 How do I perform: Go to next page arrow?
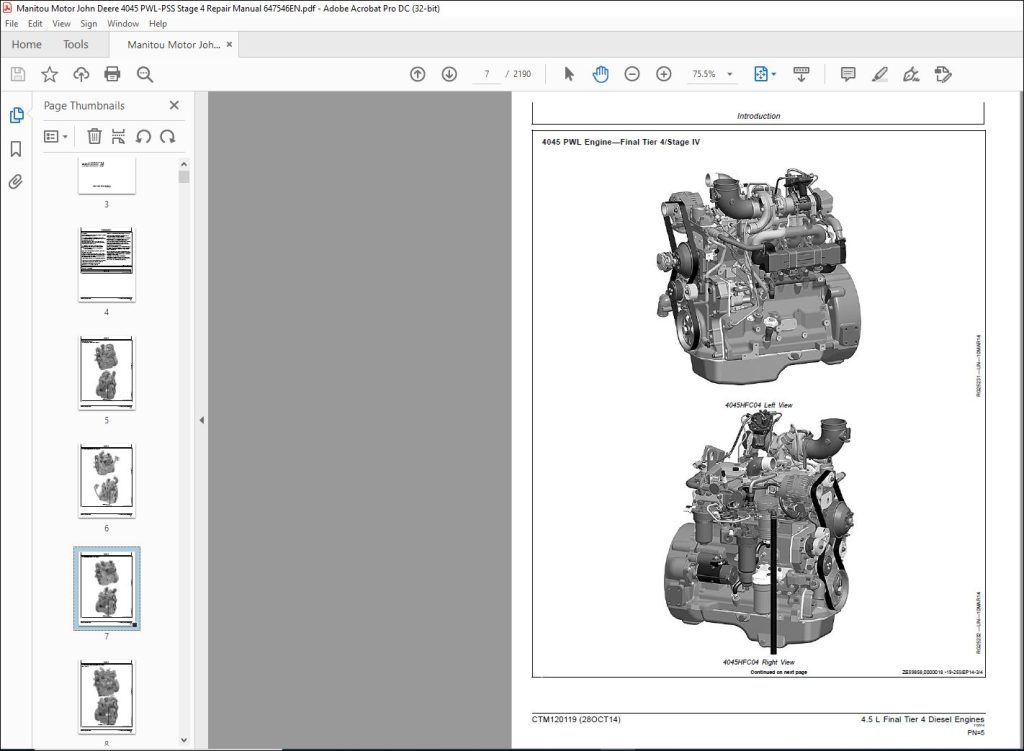tap(449, 74)
